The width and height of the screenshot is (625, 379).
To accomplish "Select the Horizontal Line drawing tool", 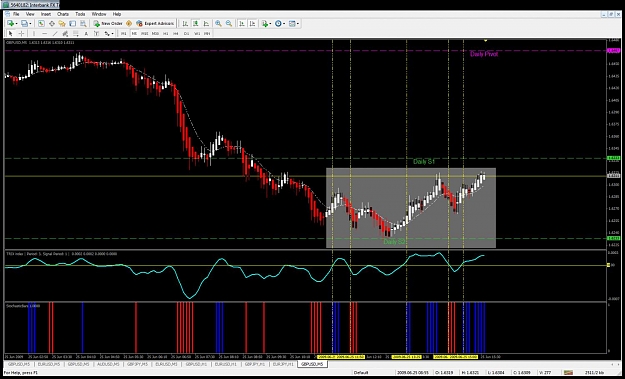I will tap(45, 33).
